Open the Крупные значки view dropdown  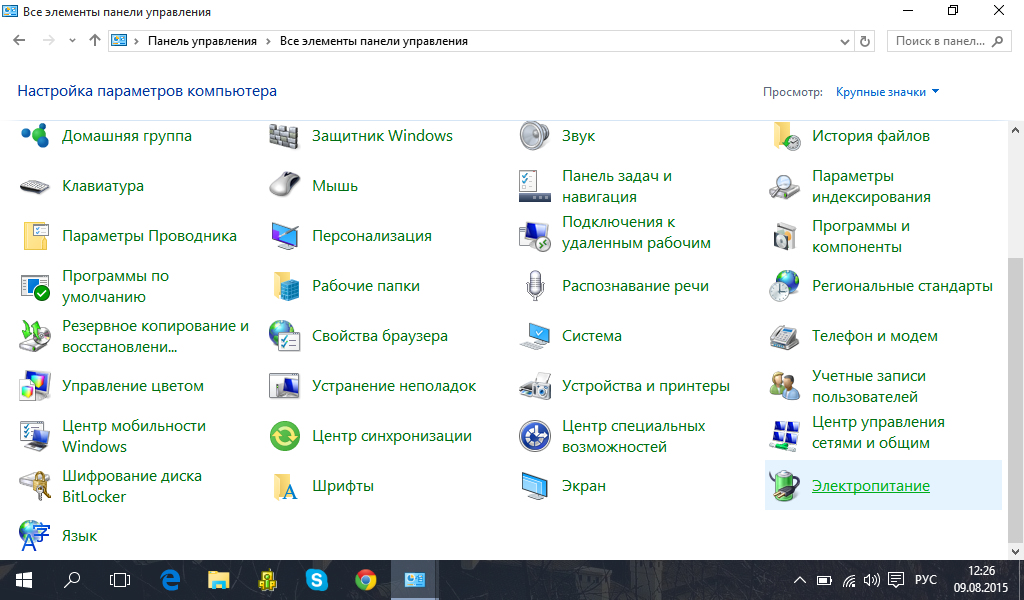click(888, 92)
